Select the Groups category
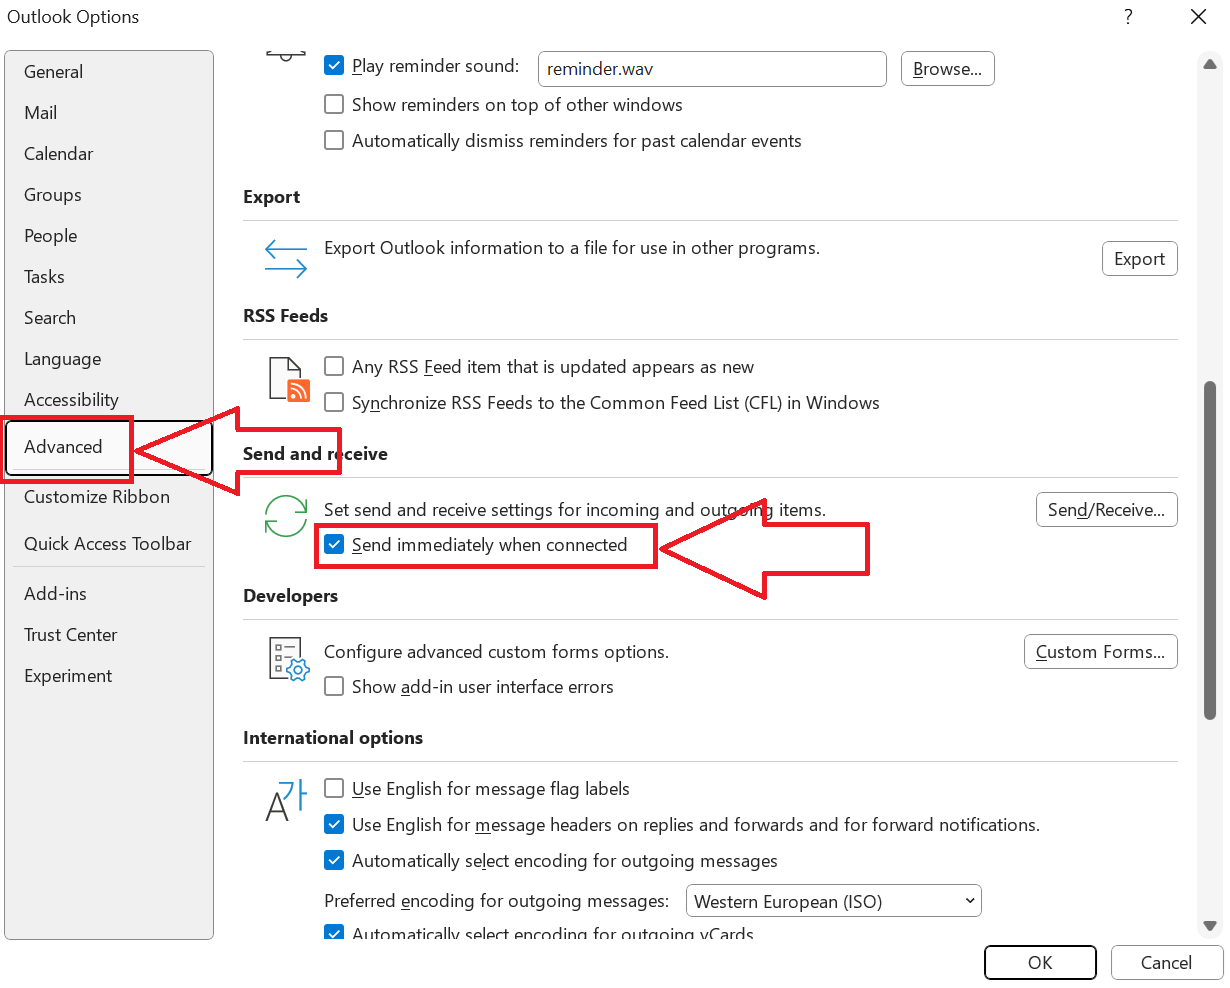Viewport: 1230px width, 988px height. pos(109,195)
